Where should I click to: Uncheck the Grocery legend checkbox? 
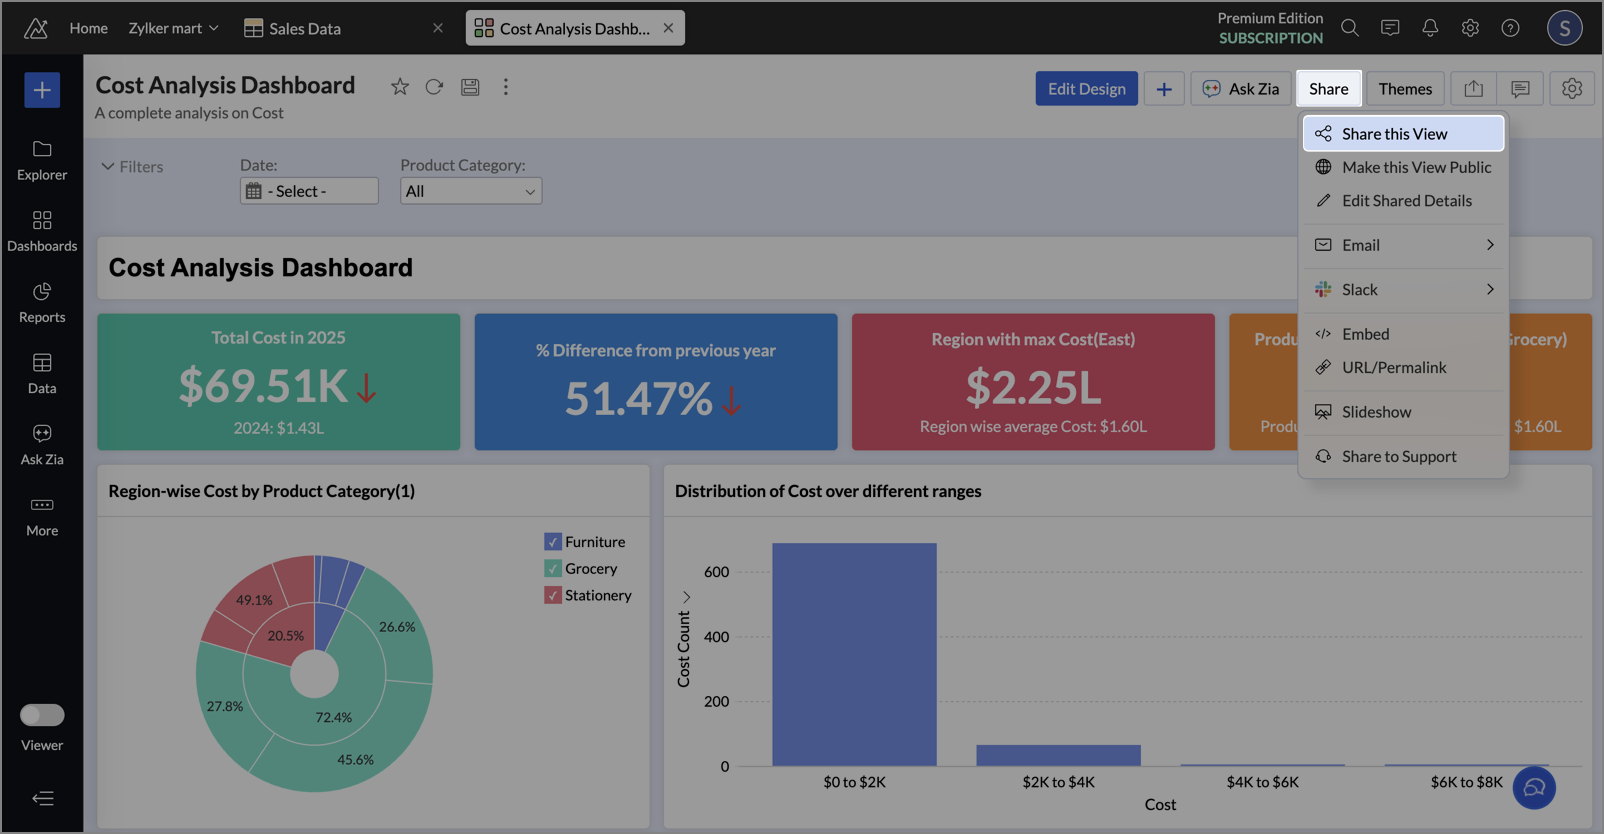coord(553,569)
